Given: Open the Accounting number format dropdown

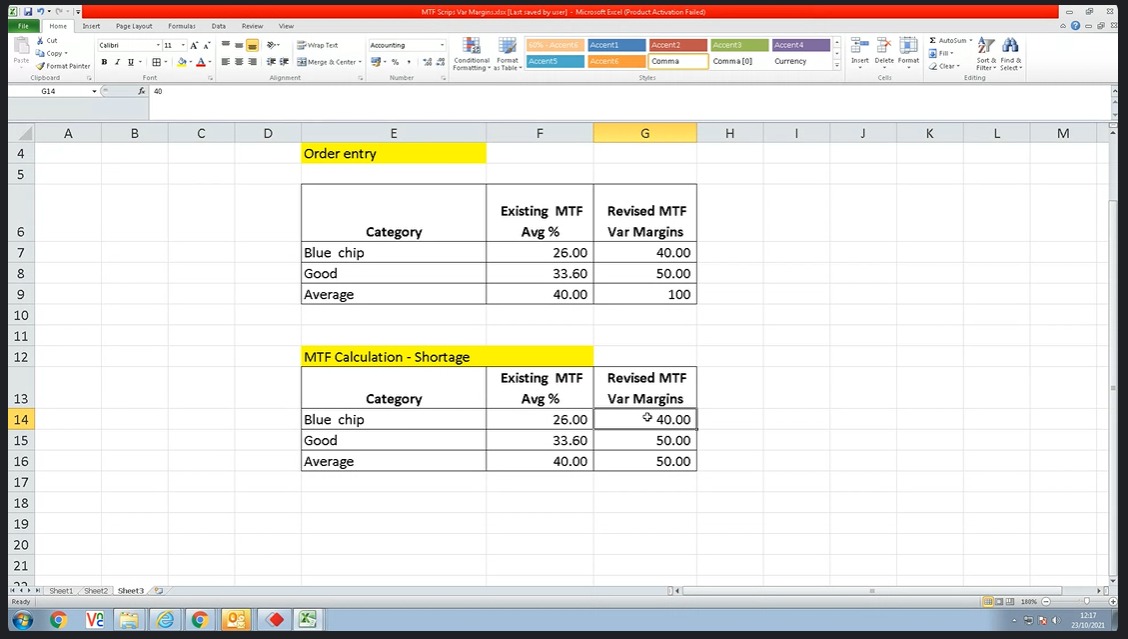Looking at the screenshot, I should coord(442,45).
